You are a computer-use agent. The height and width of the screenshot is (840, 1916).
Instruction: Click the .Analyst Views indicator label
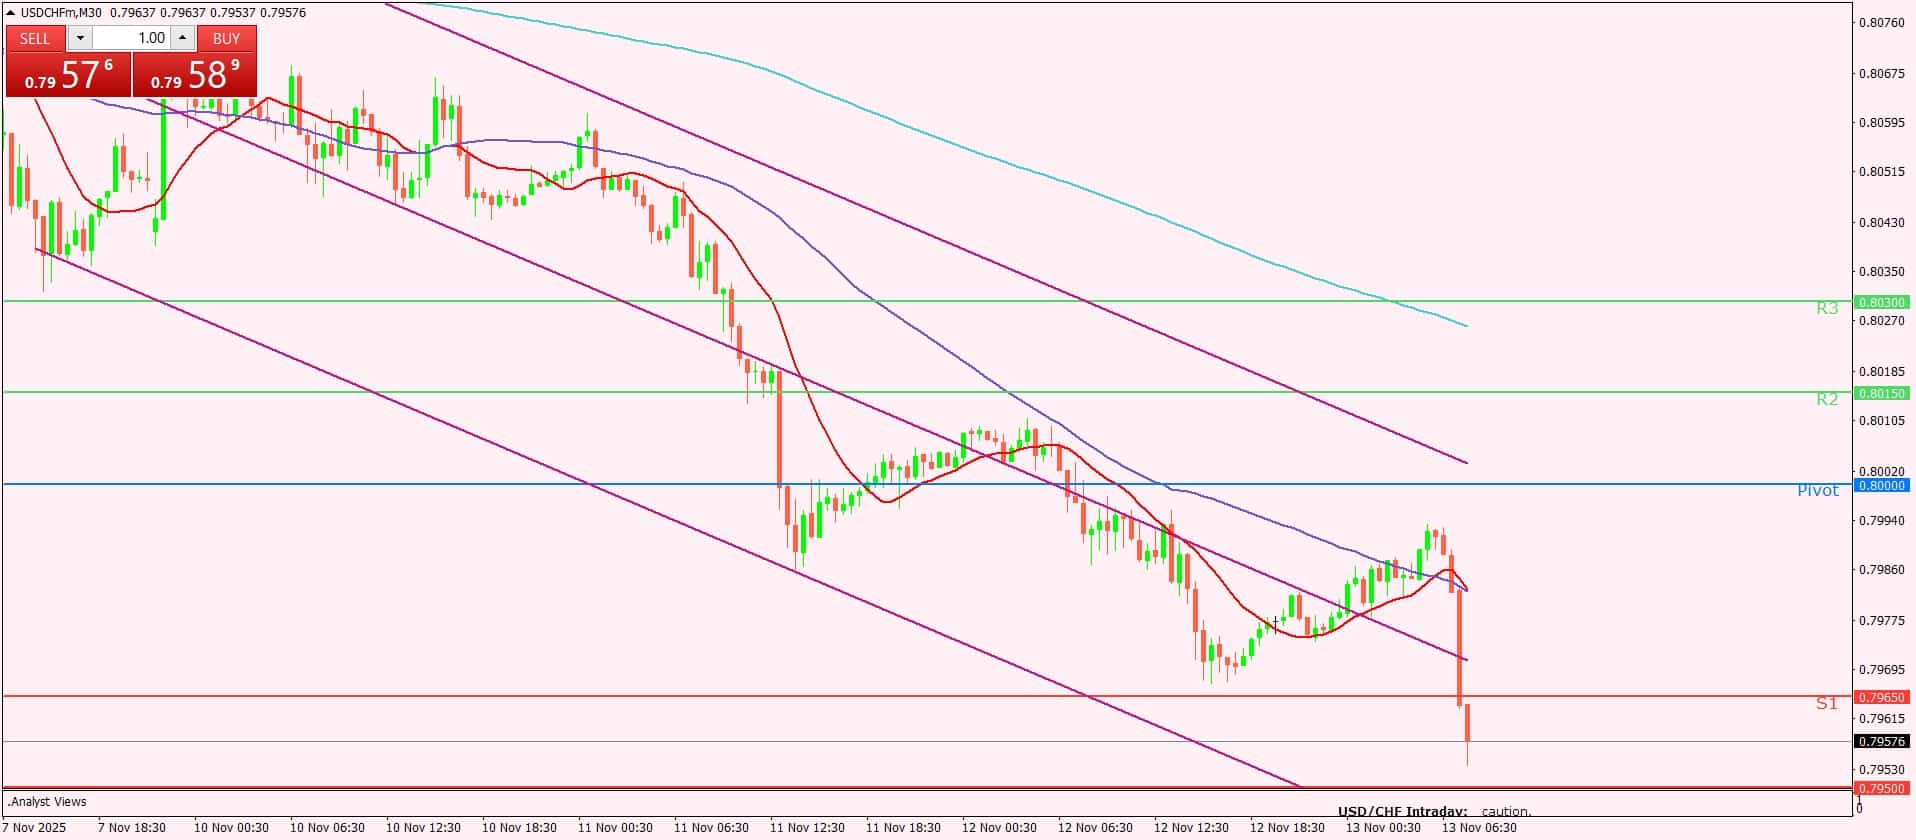tap(47, 802)
